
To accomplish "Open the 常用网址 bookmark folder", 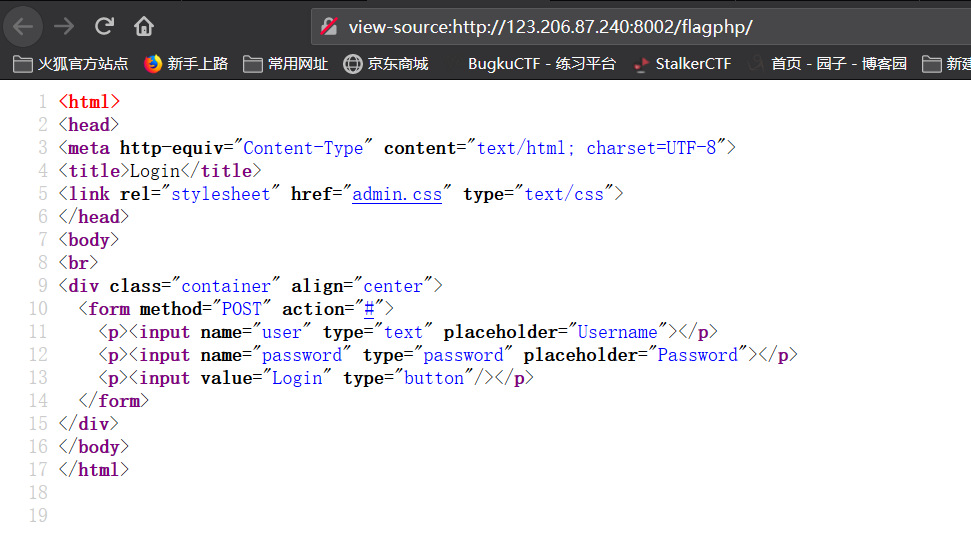I will pos(285,64).
